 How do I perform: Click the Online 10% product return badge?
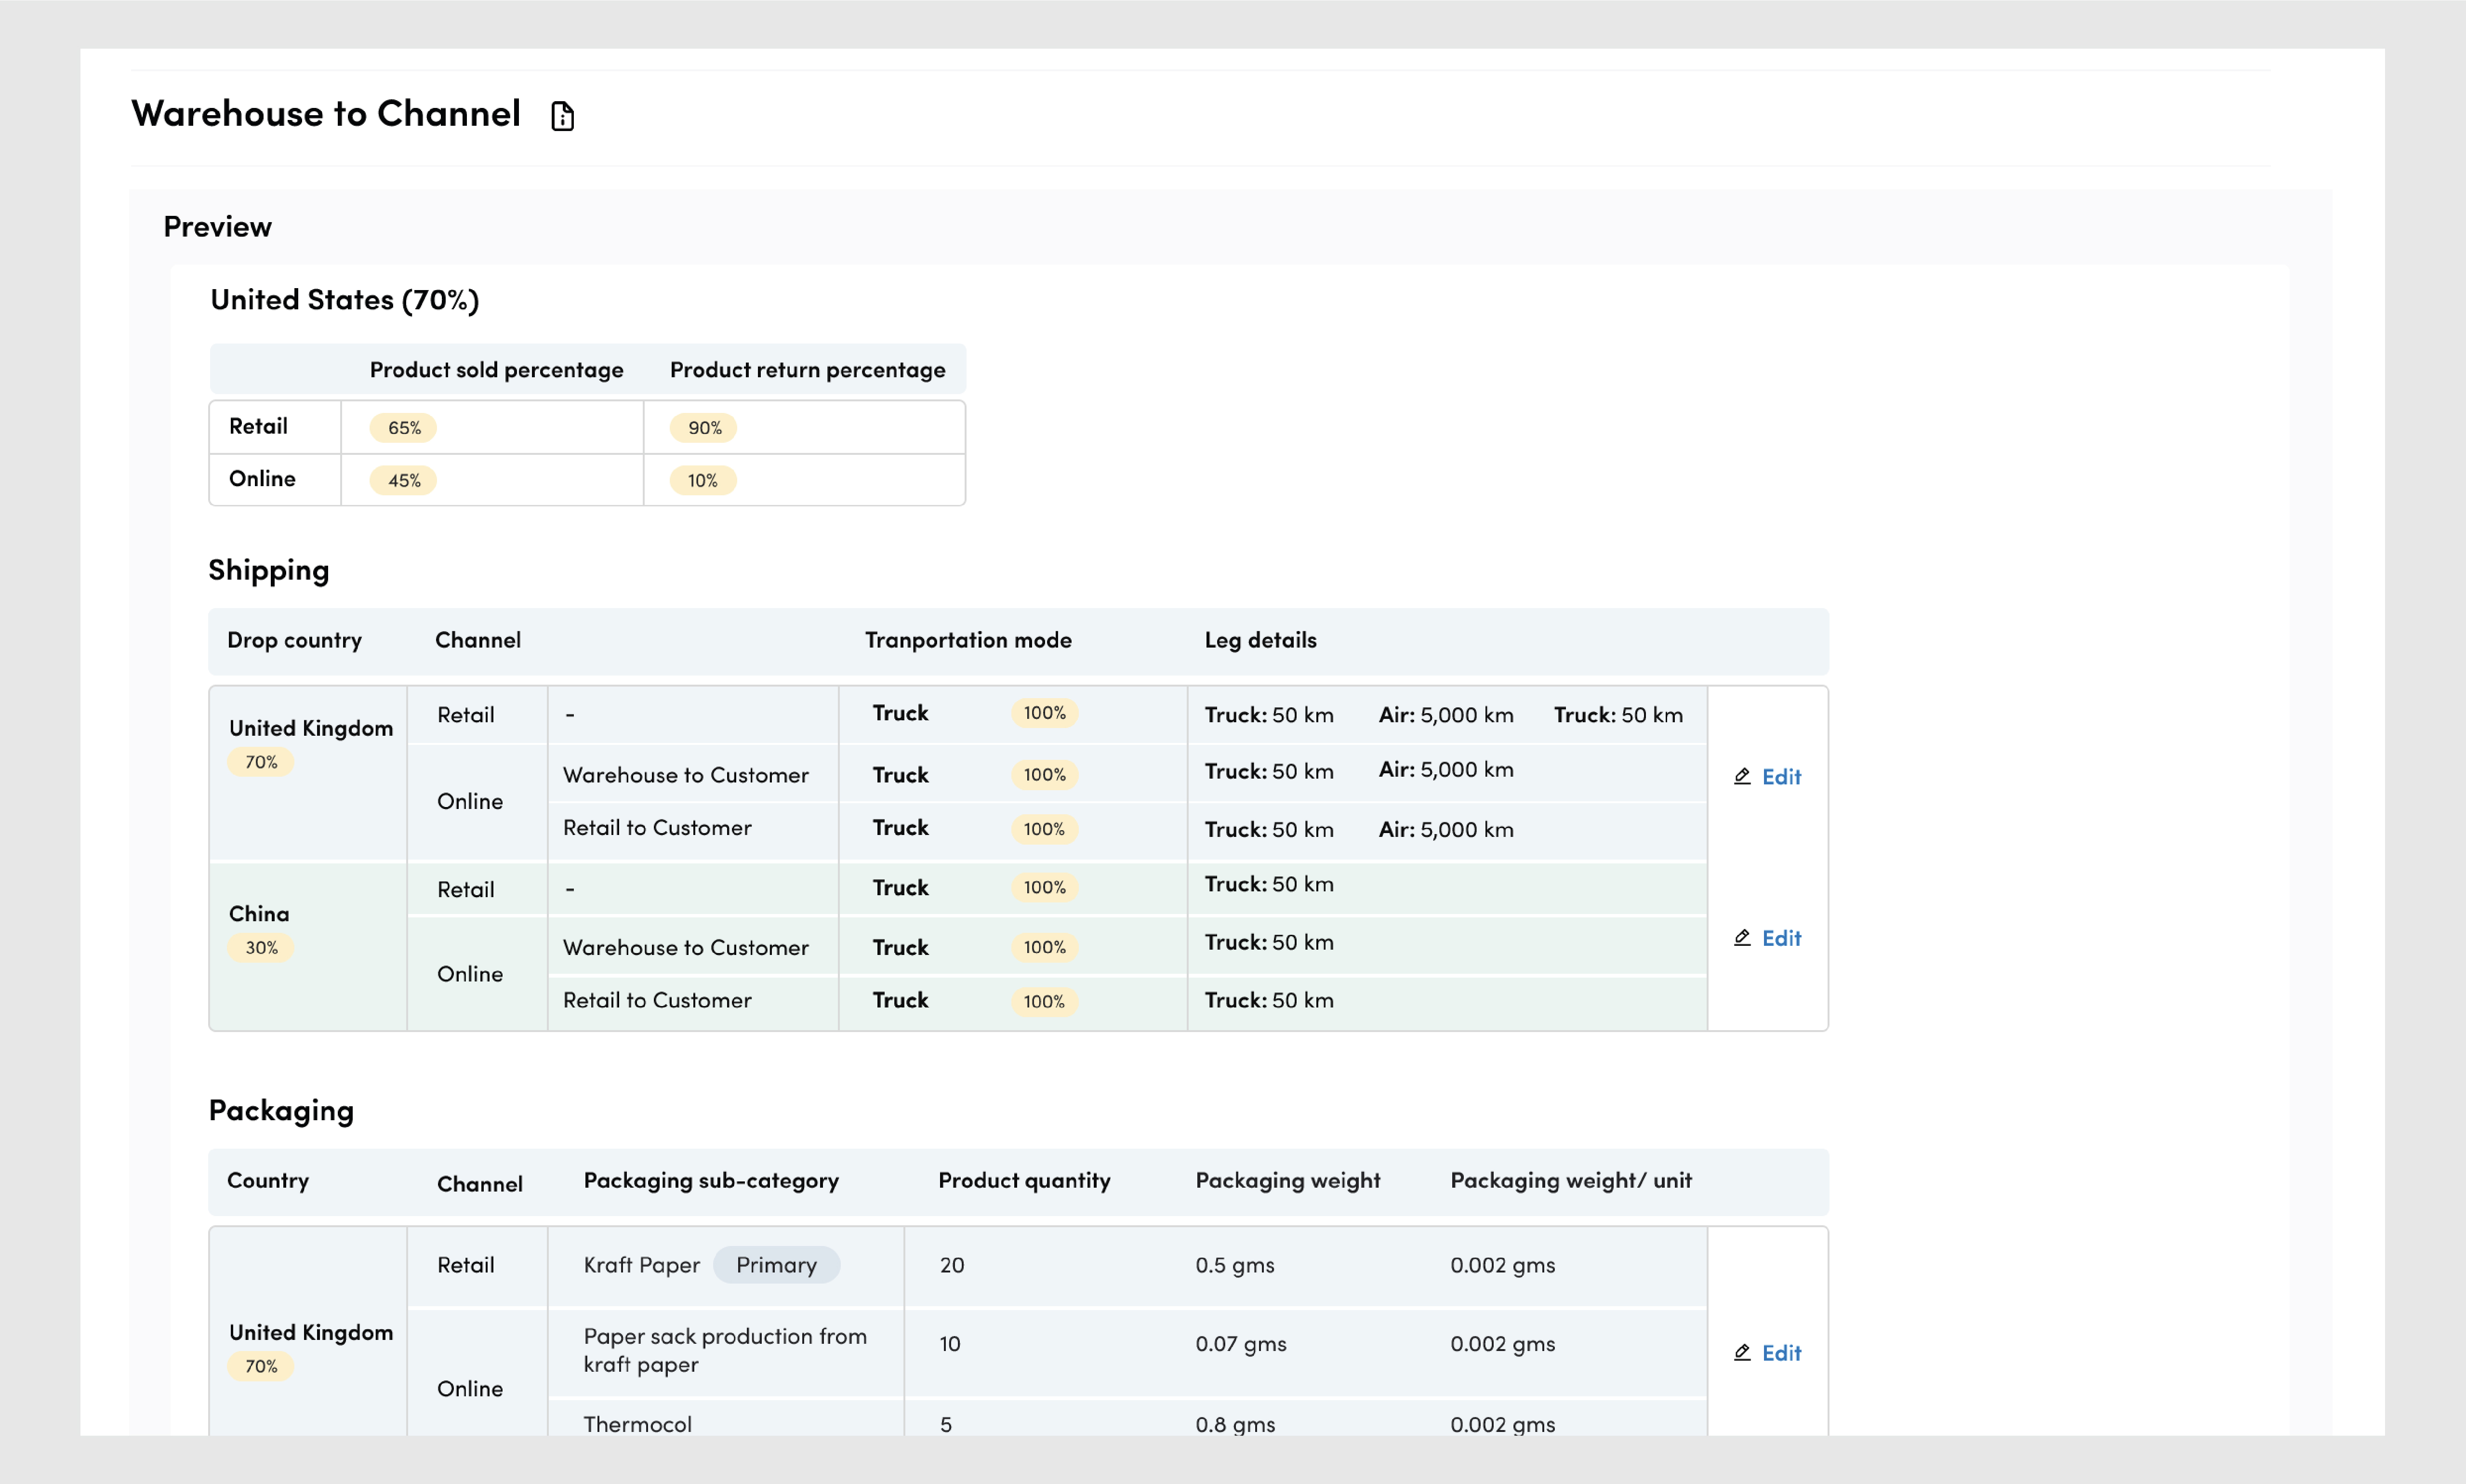702,481
